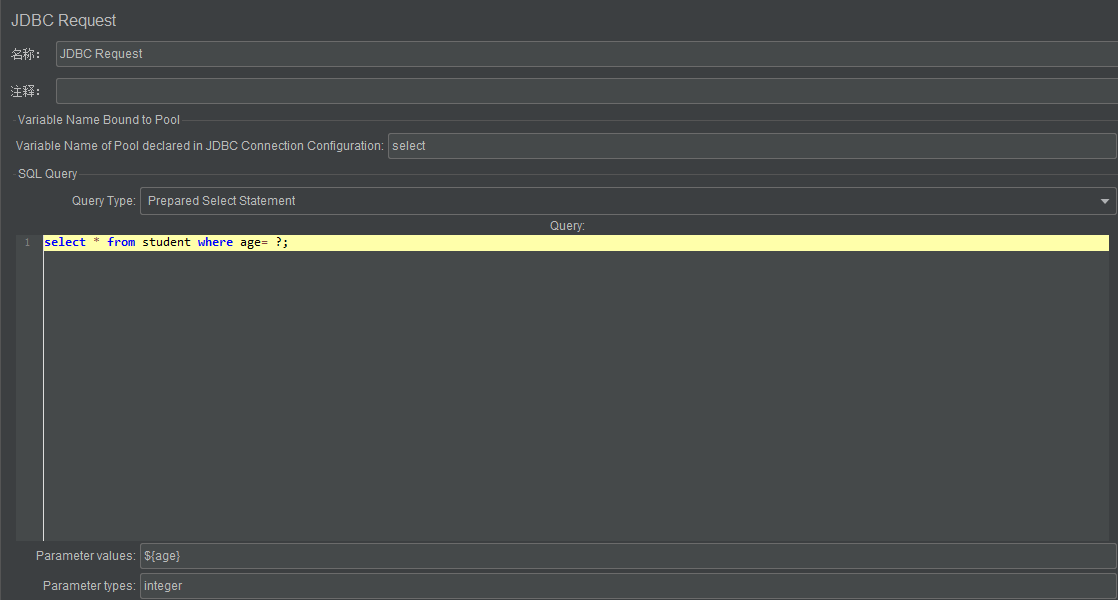The height and width of the screenshot is (600, 1118).
Task: Click line number 1 in the query gutter
Action: coord(28,243)
